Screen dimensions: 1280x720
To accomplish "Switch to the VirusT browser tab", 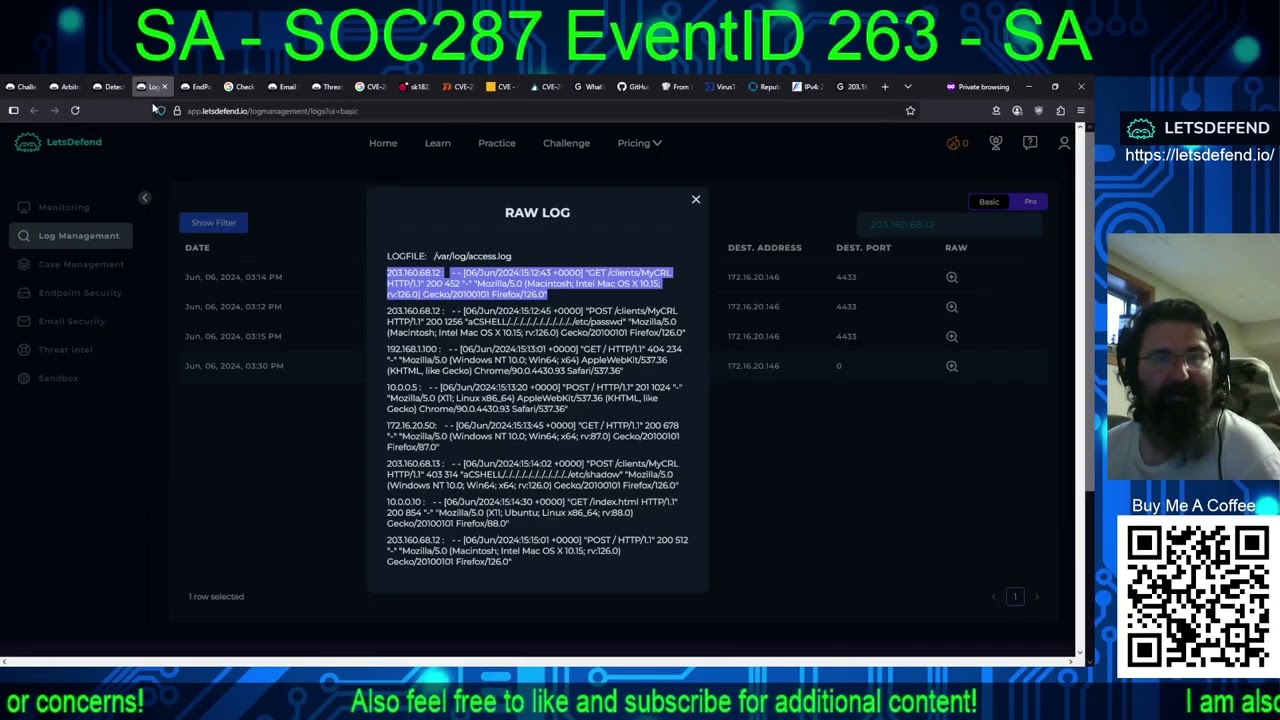I will (x=720, y=87).
